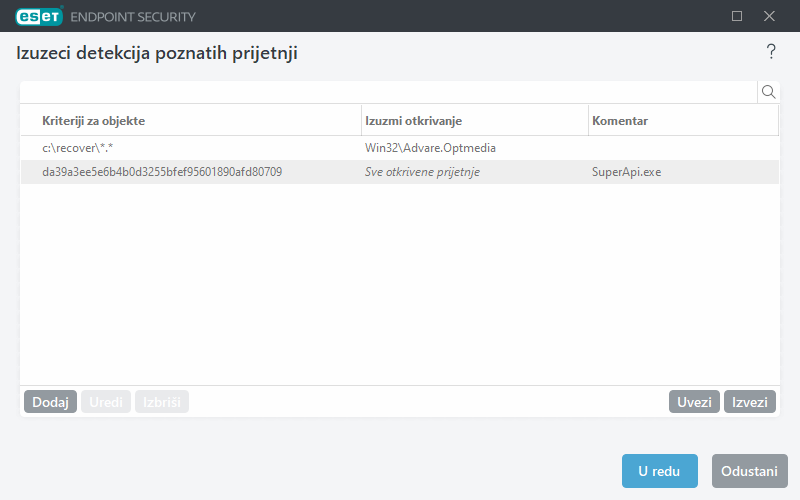Sort by Kriteriji za objekte column
The image size is (800, 500).
coord(190,121)
